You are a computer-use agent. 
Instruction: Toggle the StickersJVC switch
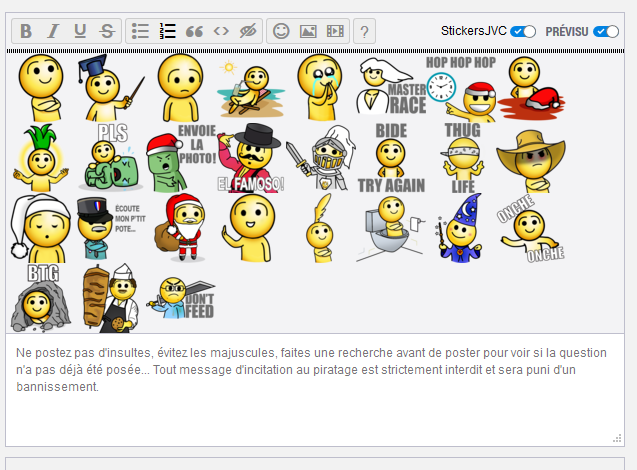click(x=523, y=32)
